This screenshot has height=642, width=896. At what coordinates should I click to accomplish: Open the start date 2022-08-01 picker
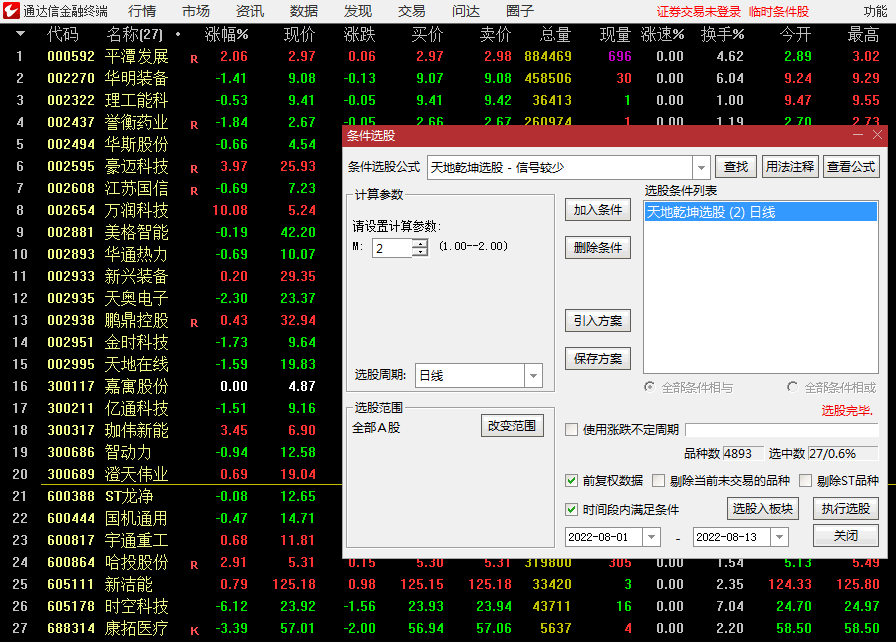point(651,537)
